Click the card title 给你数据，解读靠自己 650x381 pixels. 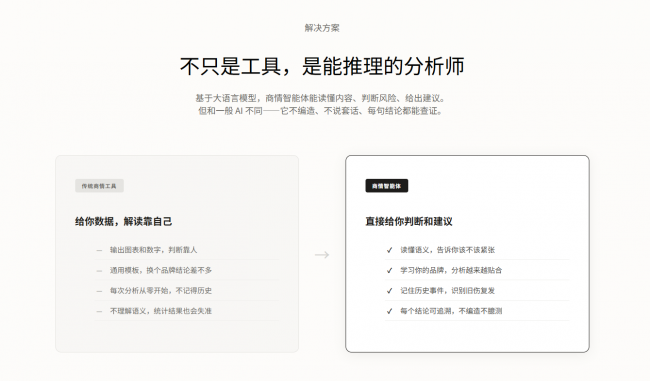tap(124, 221)
